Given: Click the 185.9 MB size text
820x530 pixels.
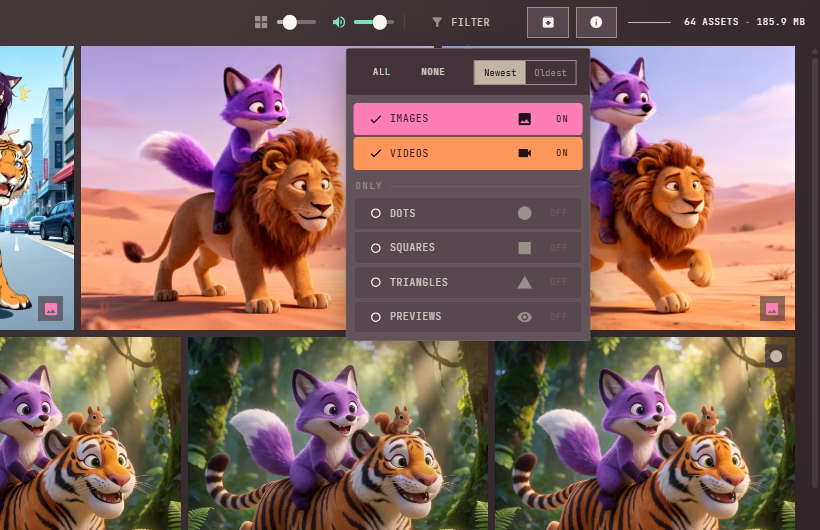Looking at the screenshot, I should (780, 22).
